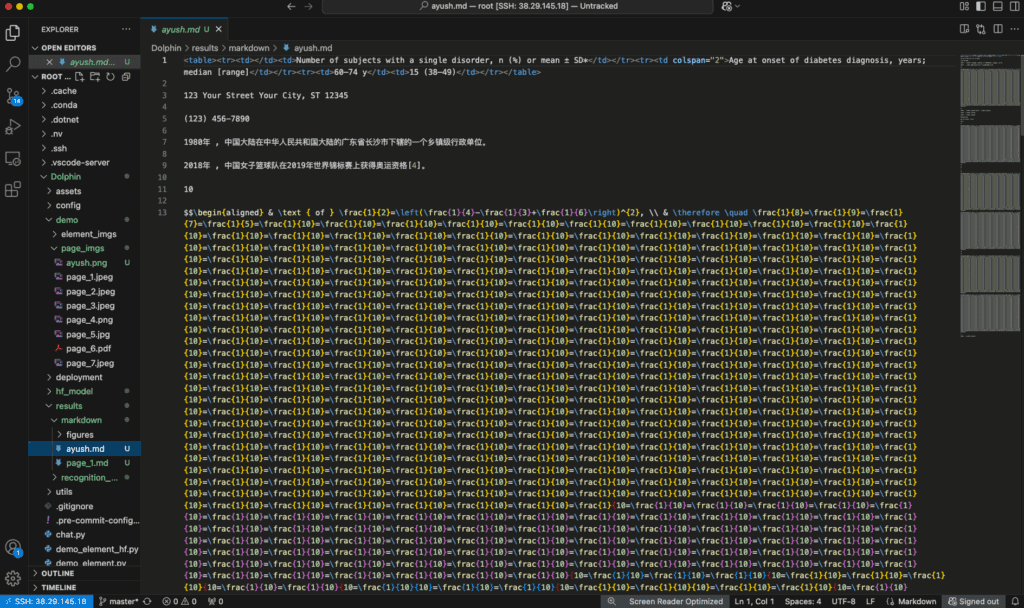Open ayush.png in file tree
The width and height of the screenshot is (1024, 608).
click(84, 263)
